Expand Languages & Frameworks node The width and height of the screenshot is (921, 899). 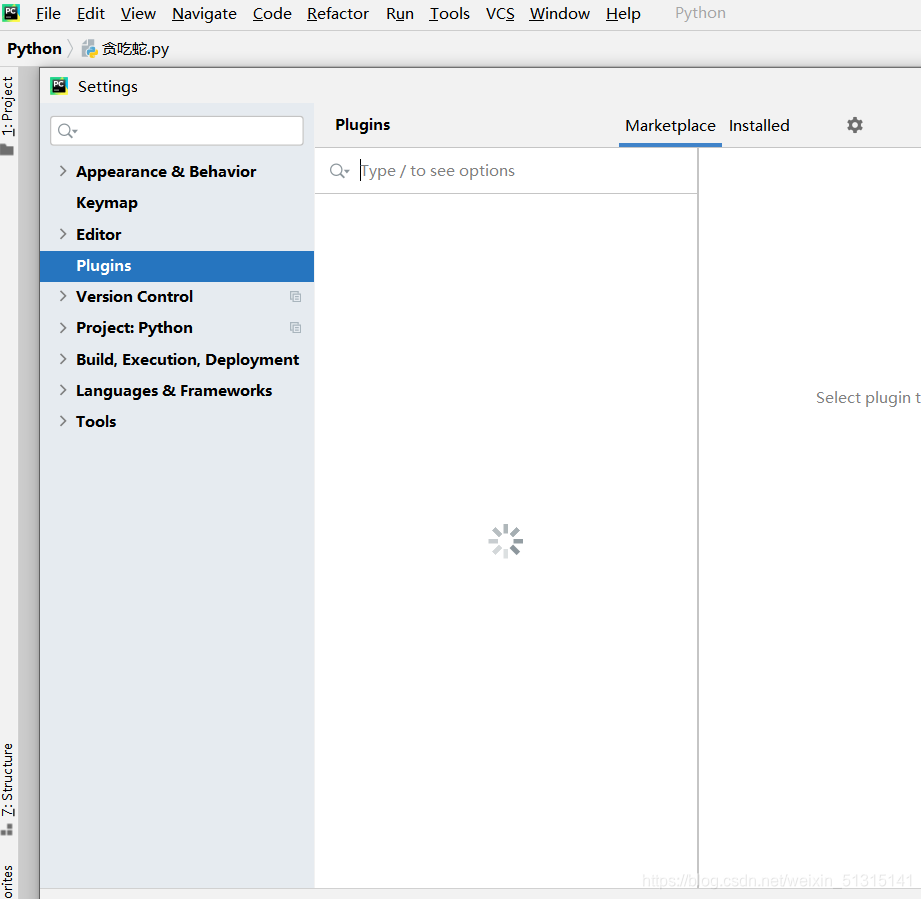63,390
